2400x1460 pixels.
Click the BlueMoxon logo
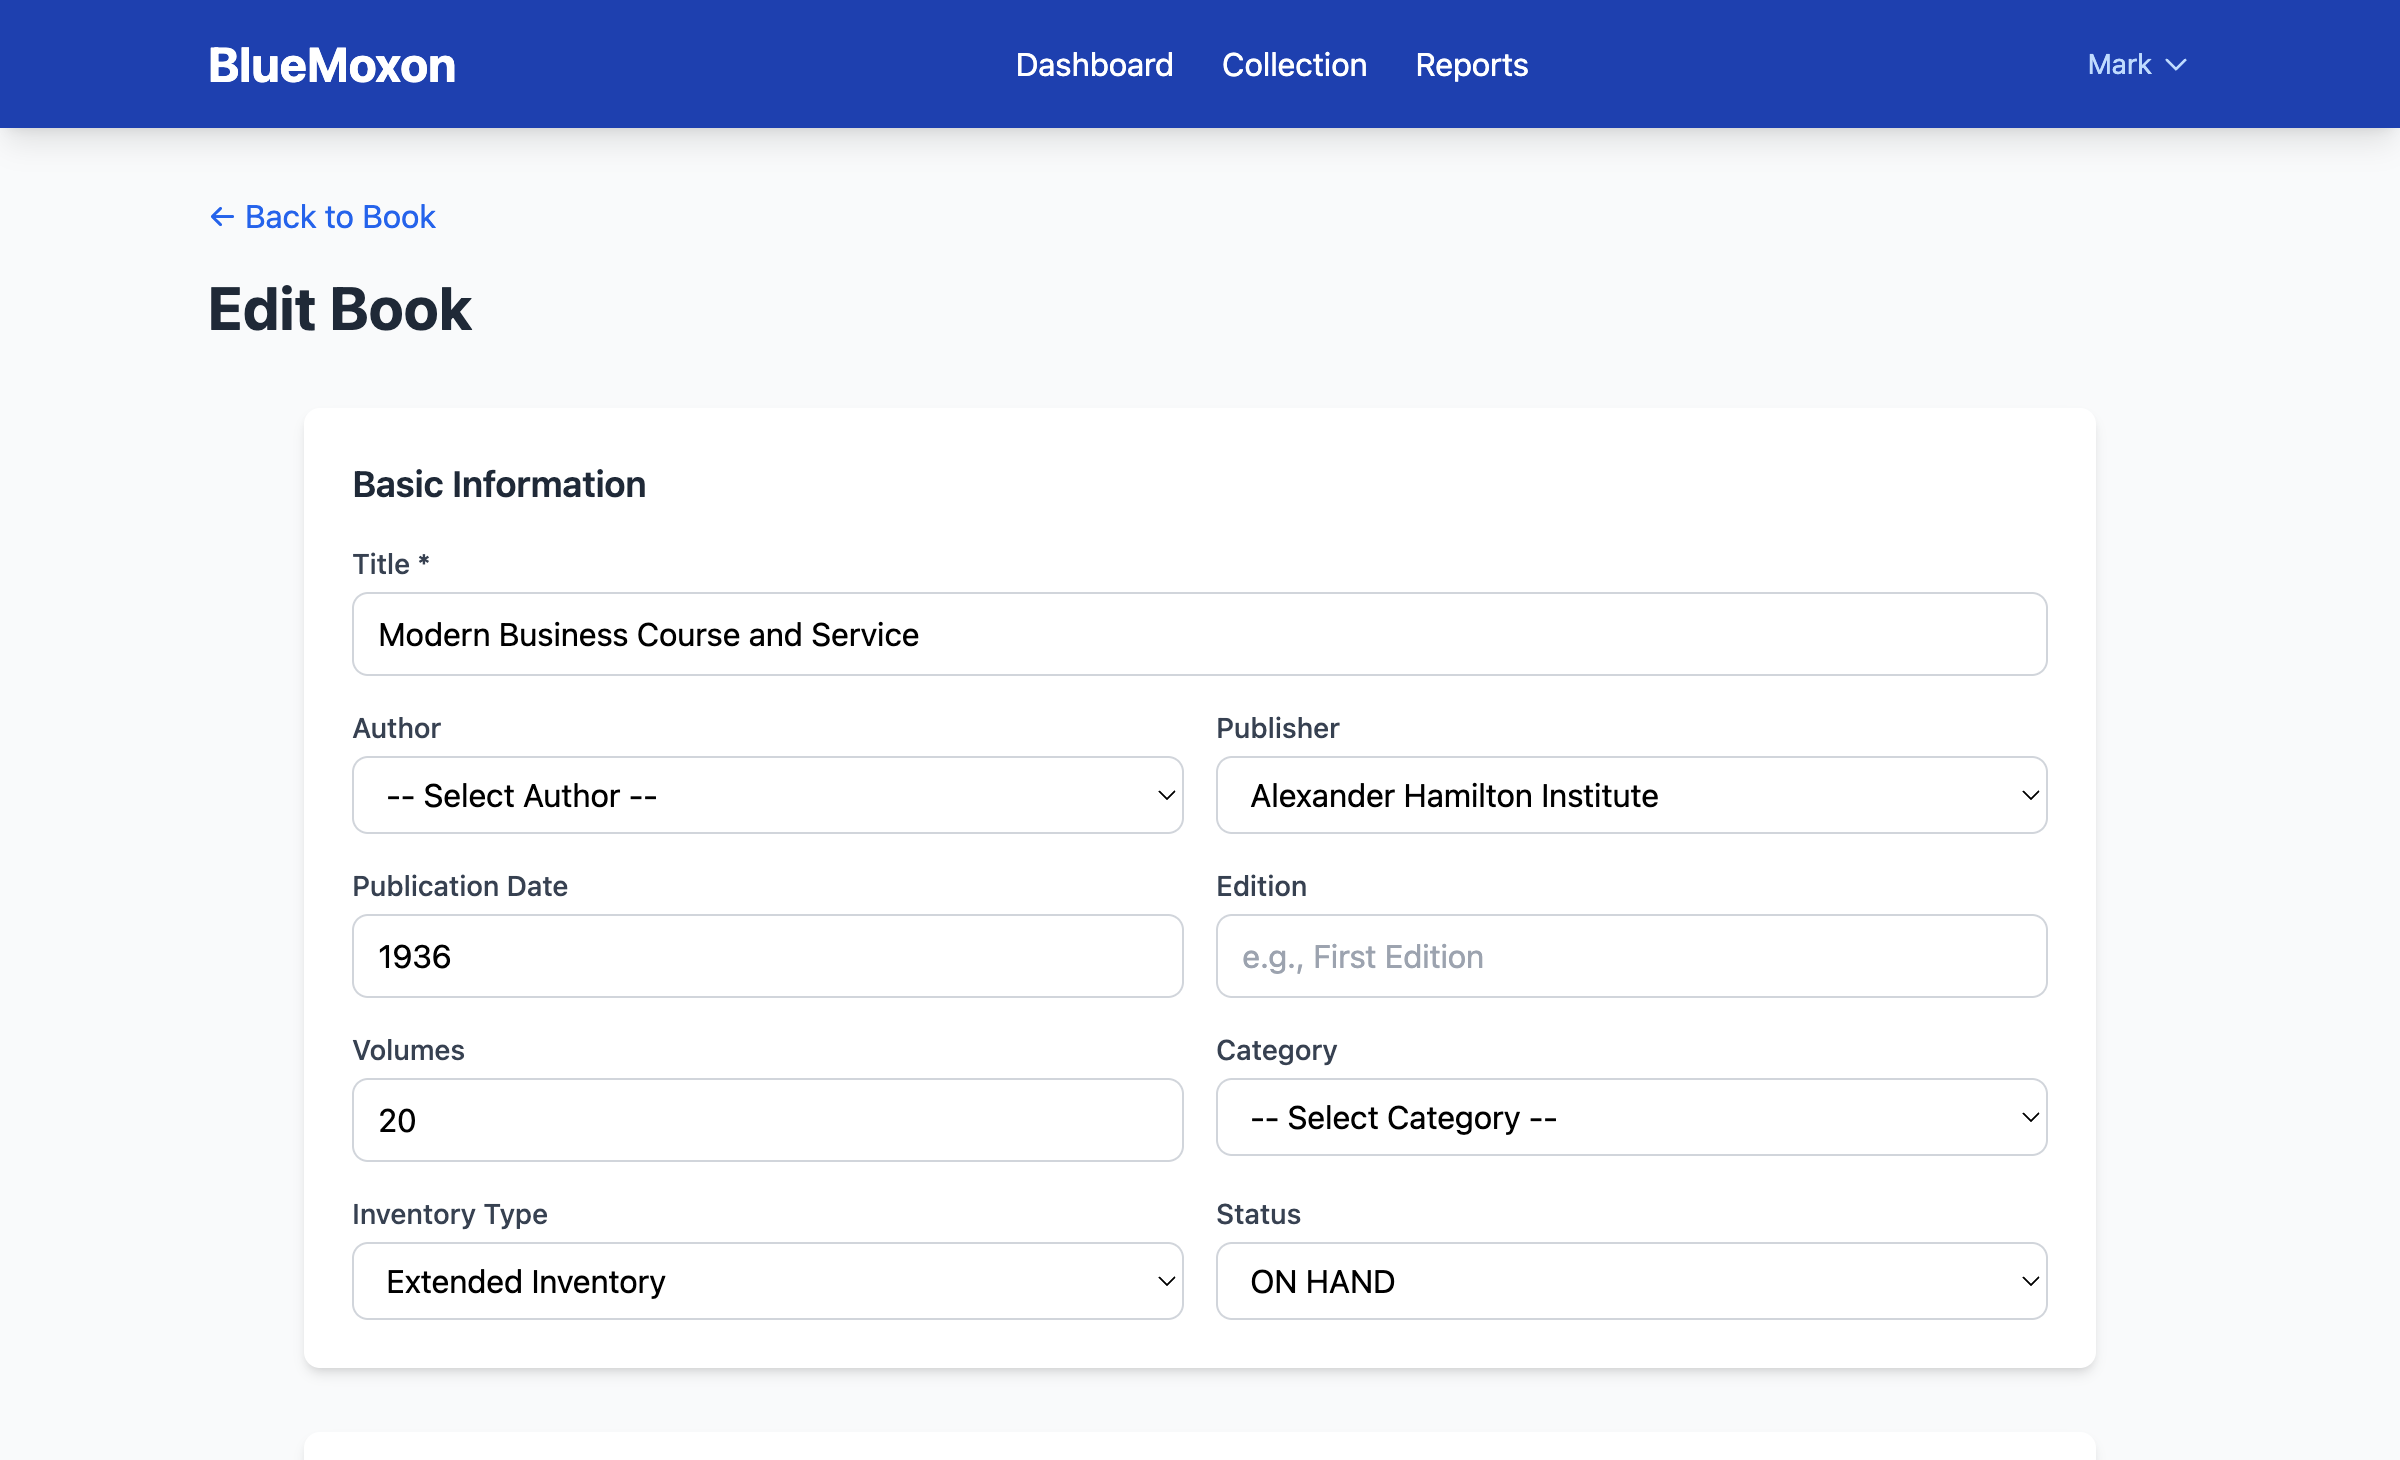click(332, 65)
